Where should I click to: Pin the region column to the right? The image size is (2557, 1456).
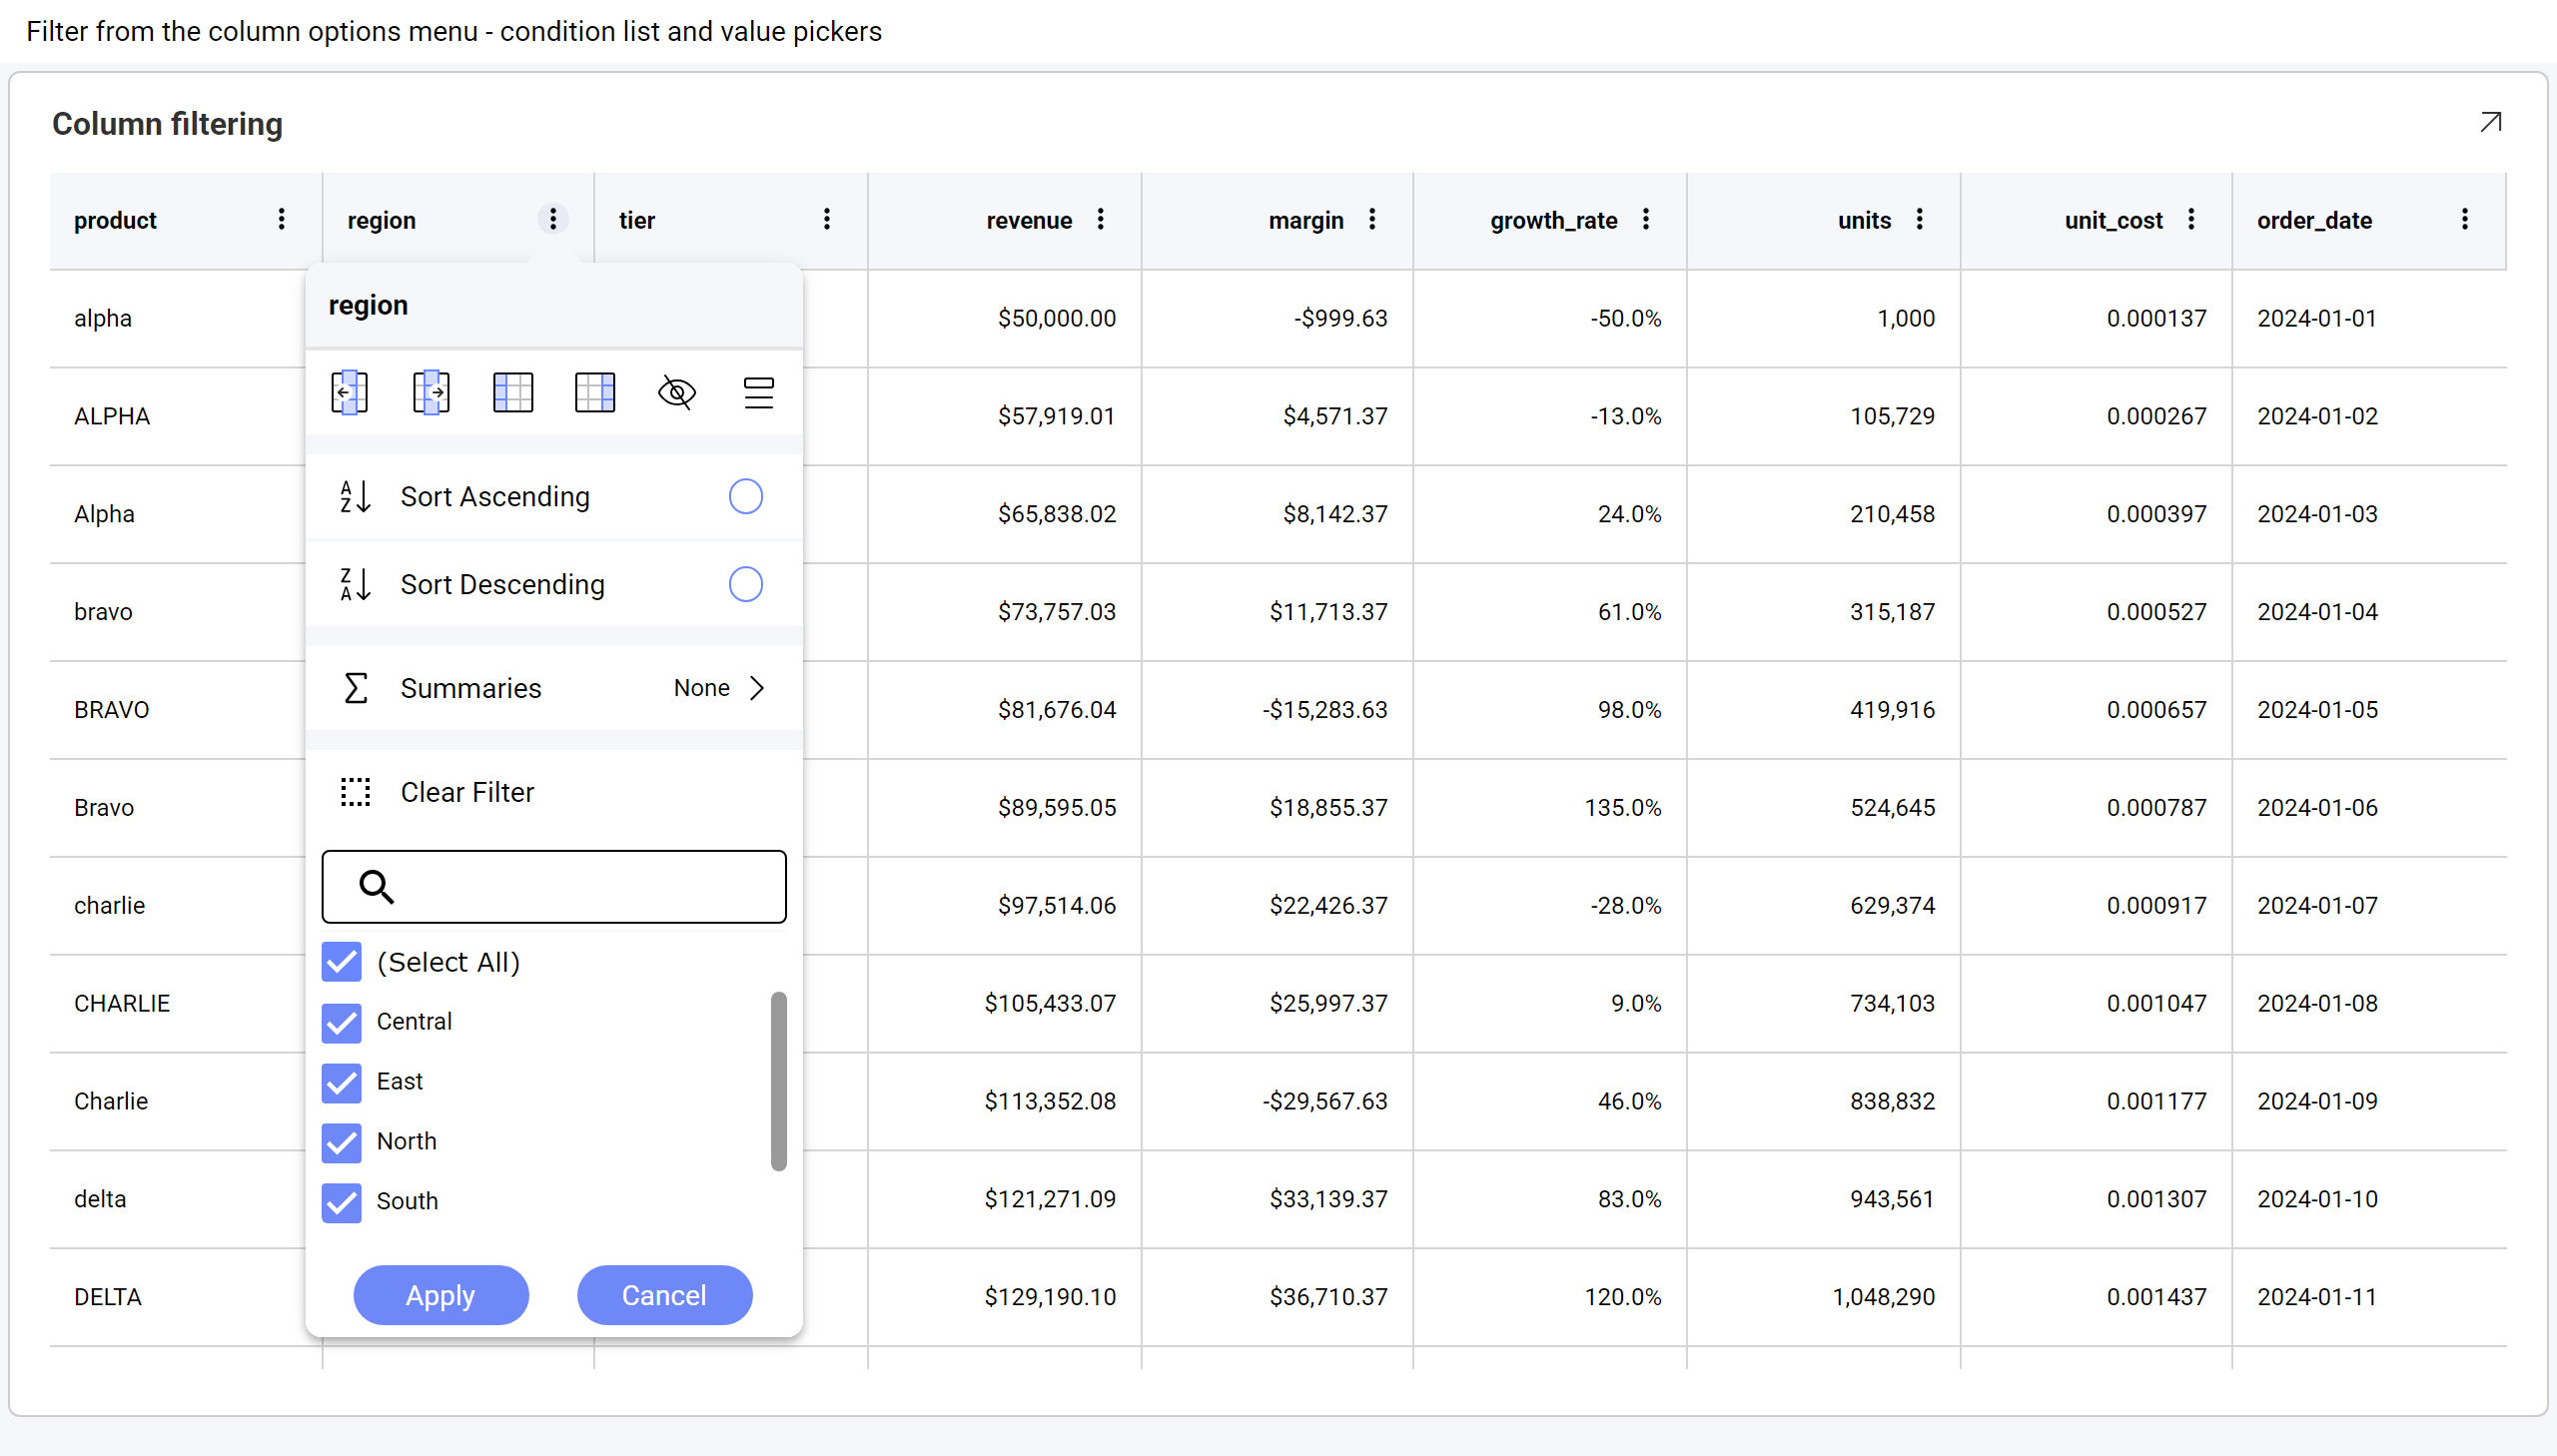[x=595, y=393]
